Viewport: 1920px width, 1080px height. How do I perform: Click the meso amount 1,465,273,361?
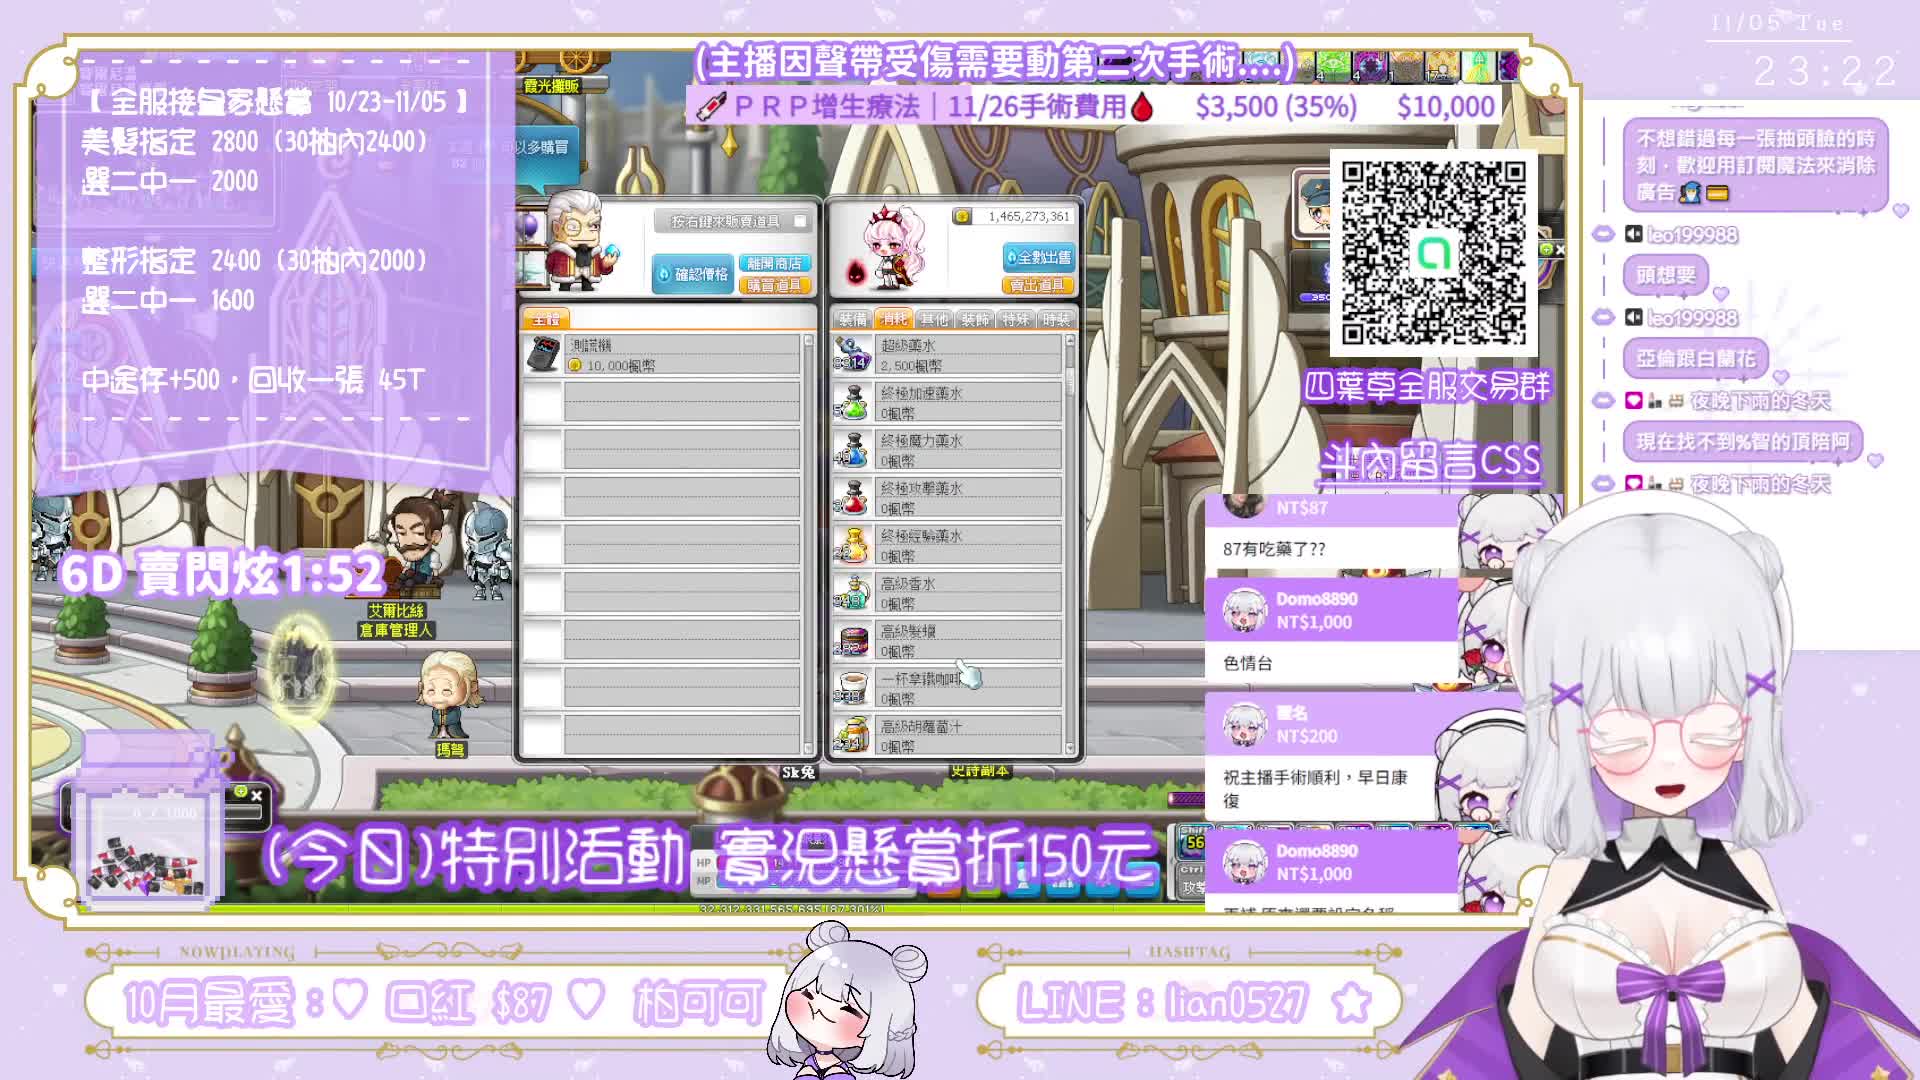coord(1029,216)
